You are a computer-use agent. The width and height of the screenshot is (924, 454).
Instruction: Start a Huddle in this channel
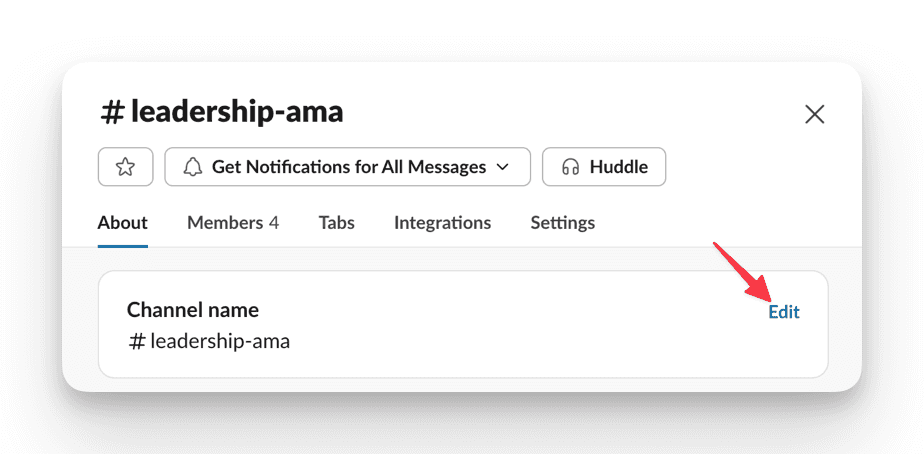pos(604,167)
